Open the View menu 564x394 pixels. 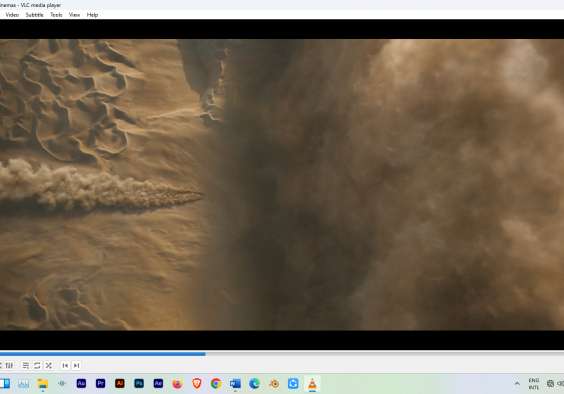coord(74,15)
